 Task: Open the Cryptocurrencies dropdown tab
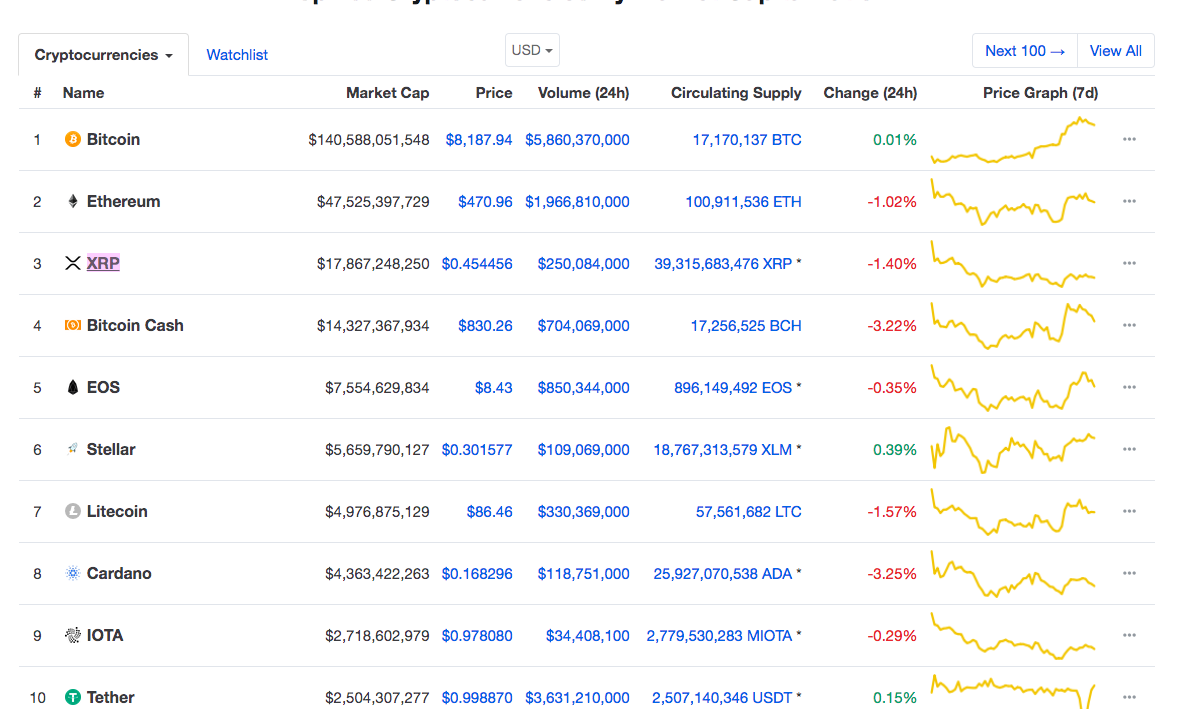[x=103, y=55]
